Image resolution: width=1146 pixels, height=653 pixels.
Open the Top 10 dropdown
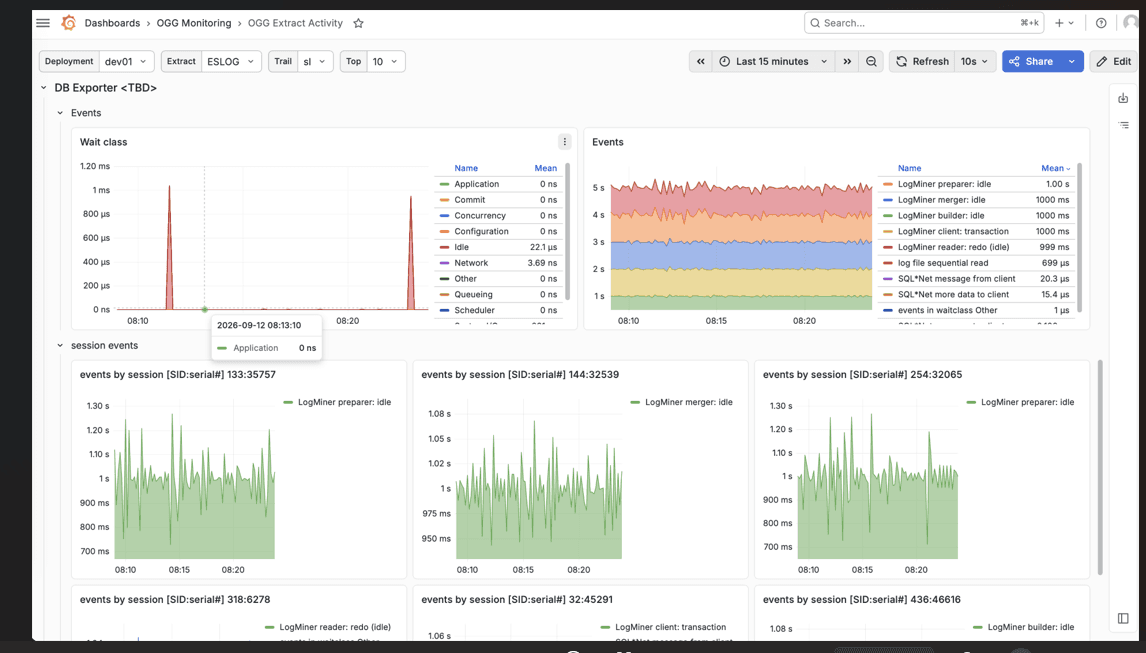(x=386, y=61)
